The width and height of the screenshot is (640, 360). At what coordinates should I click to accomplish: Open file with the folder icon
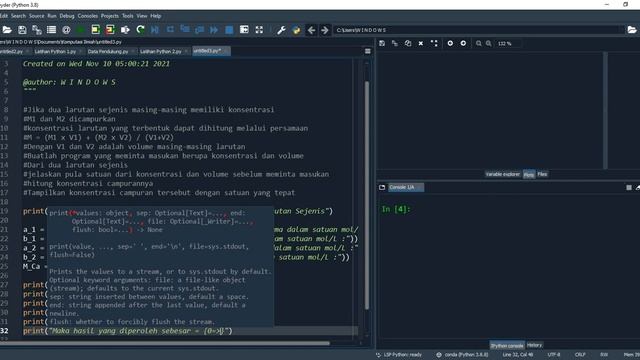(7, 30)
